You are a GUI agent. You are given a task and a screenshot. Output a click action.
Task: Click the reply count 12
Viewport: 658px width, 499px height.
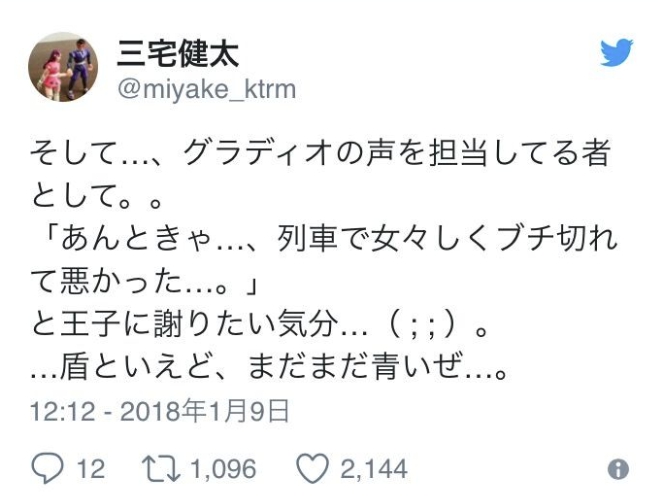90,468
